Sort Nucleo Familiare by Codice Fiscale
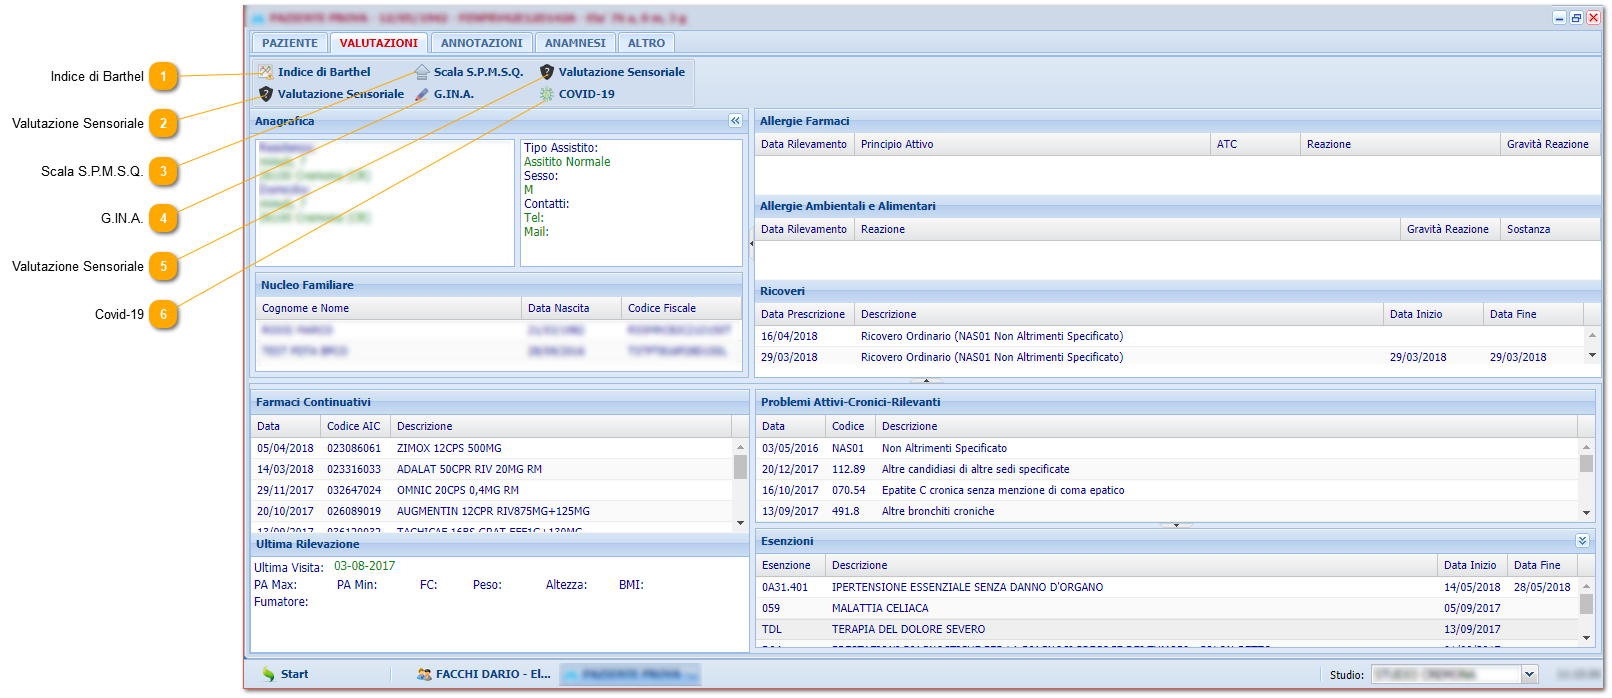This screenshot has height=698, width=1612. 681,308
